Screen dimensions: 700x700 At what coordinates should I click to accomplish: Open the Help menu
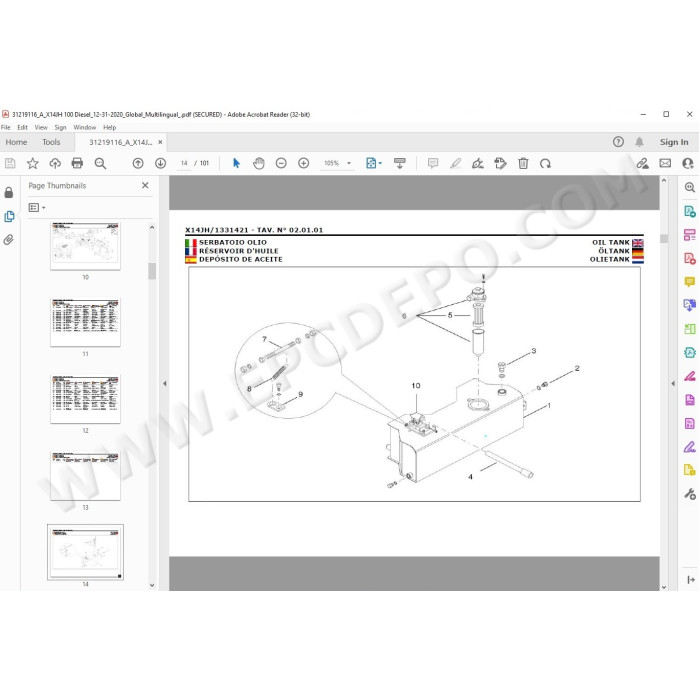pyautogui.click(x=109, y=127)
